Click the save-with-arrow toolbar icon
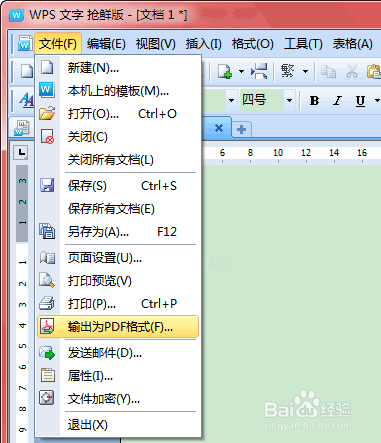381x443 pixels. 259,71
